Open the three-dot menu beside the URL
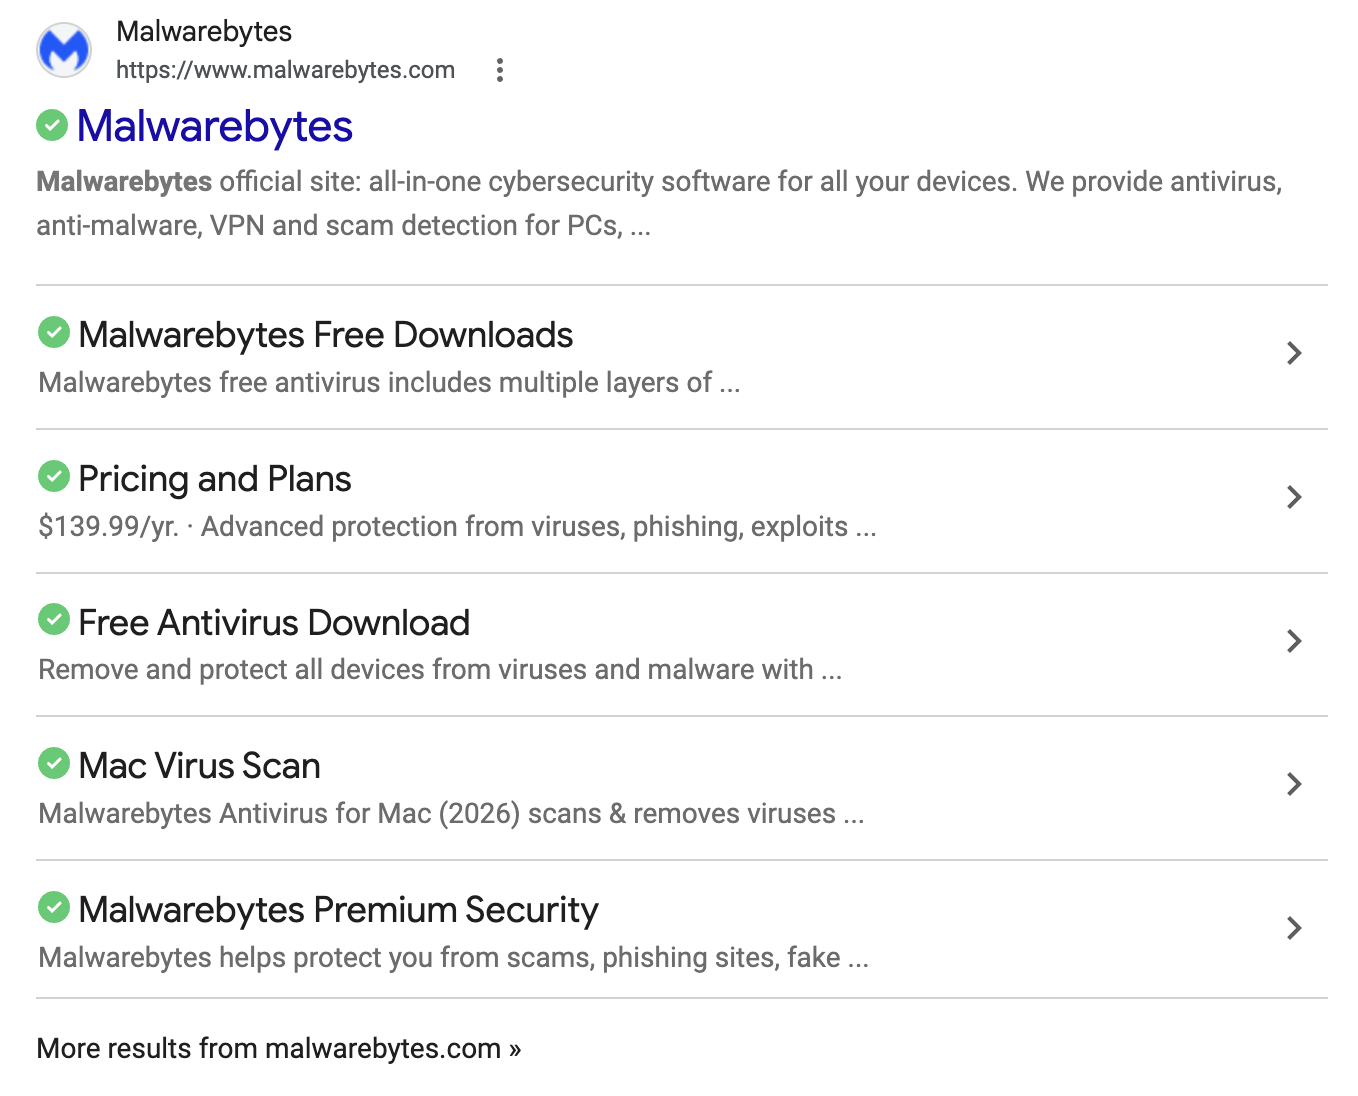1358x1096 pixels. click(500, 70)
